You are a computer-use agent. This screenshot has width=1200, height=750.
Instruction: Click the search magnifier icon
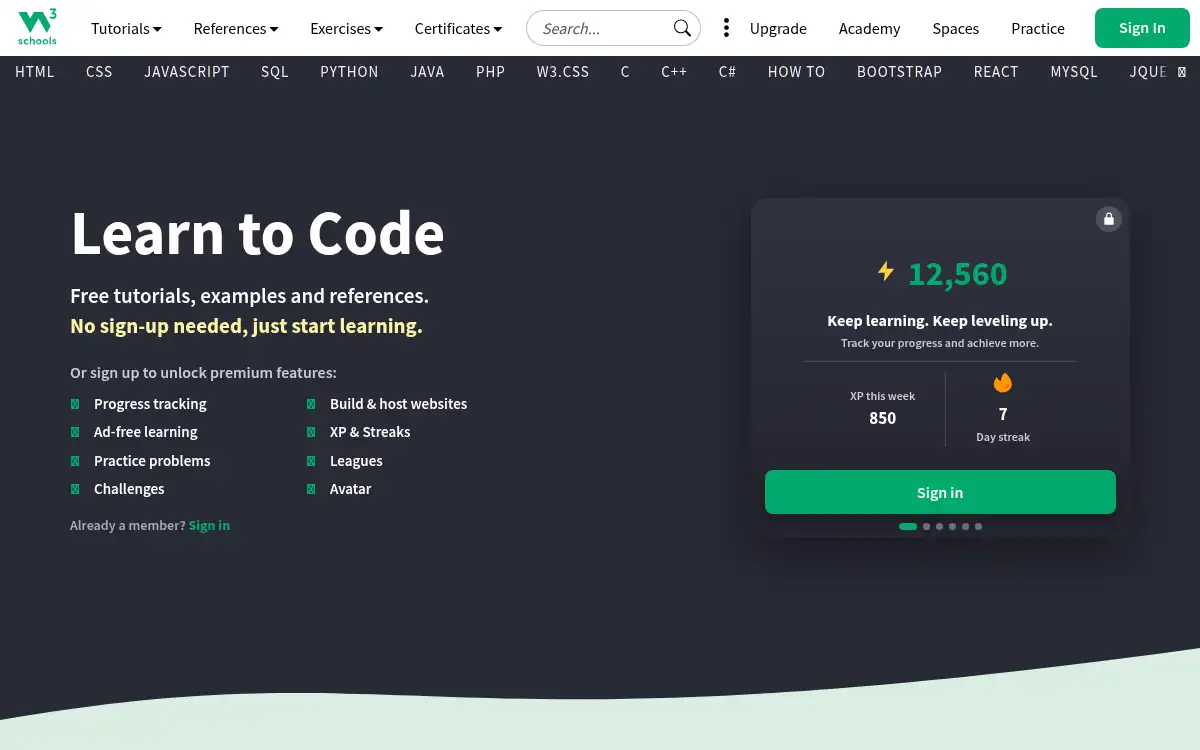pyautogui.click(x=682, y=28)
